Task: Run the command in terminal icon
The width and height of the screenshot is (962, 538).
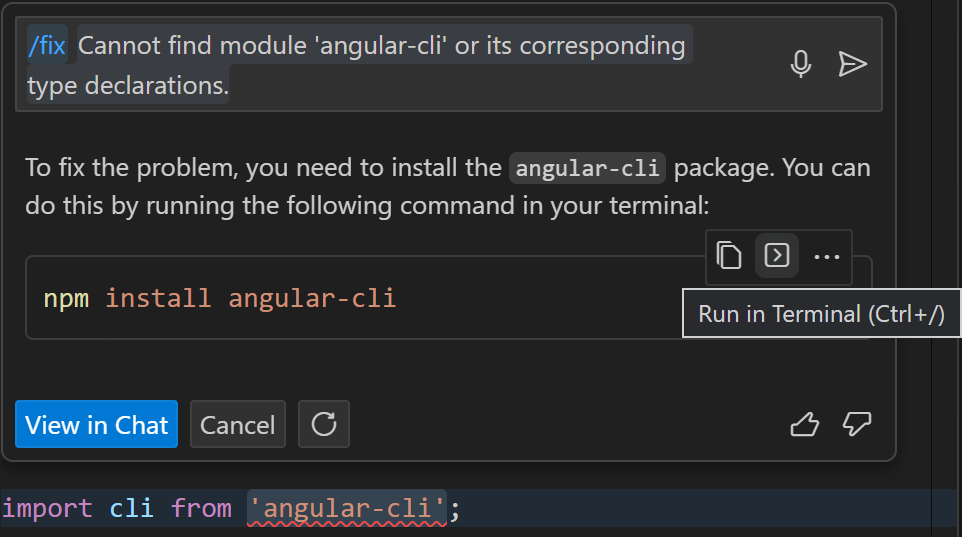Action: (777, 256)
